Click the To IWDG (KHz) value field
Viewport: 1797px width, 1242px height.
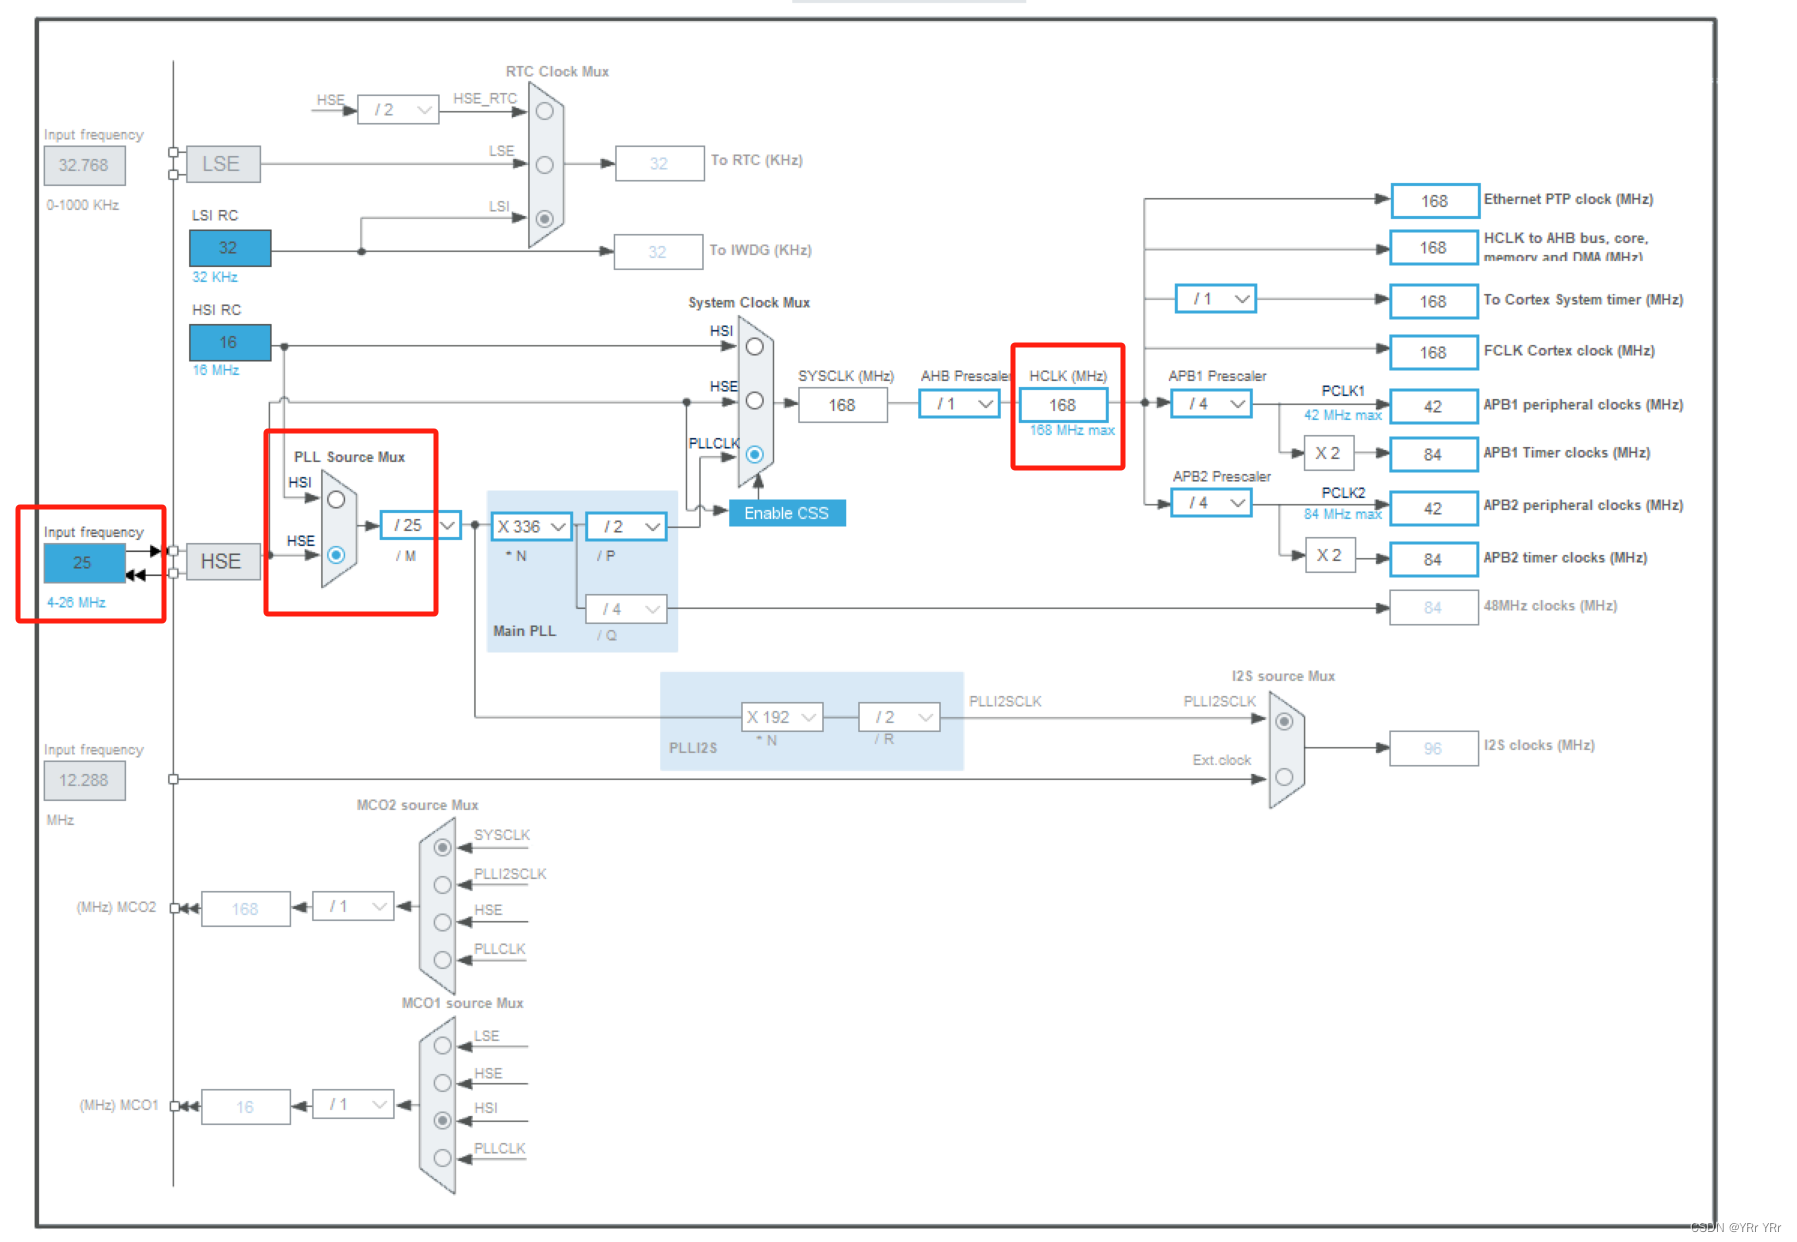(658, 252)
